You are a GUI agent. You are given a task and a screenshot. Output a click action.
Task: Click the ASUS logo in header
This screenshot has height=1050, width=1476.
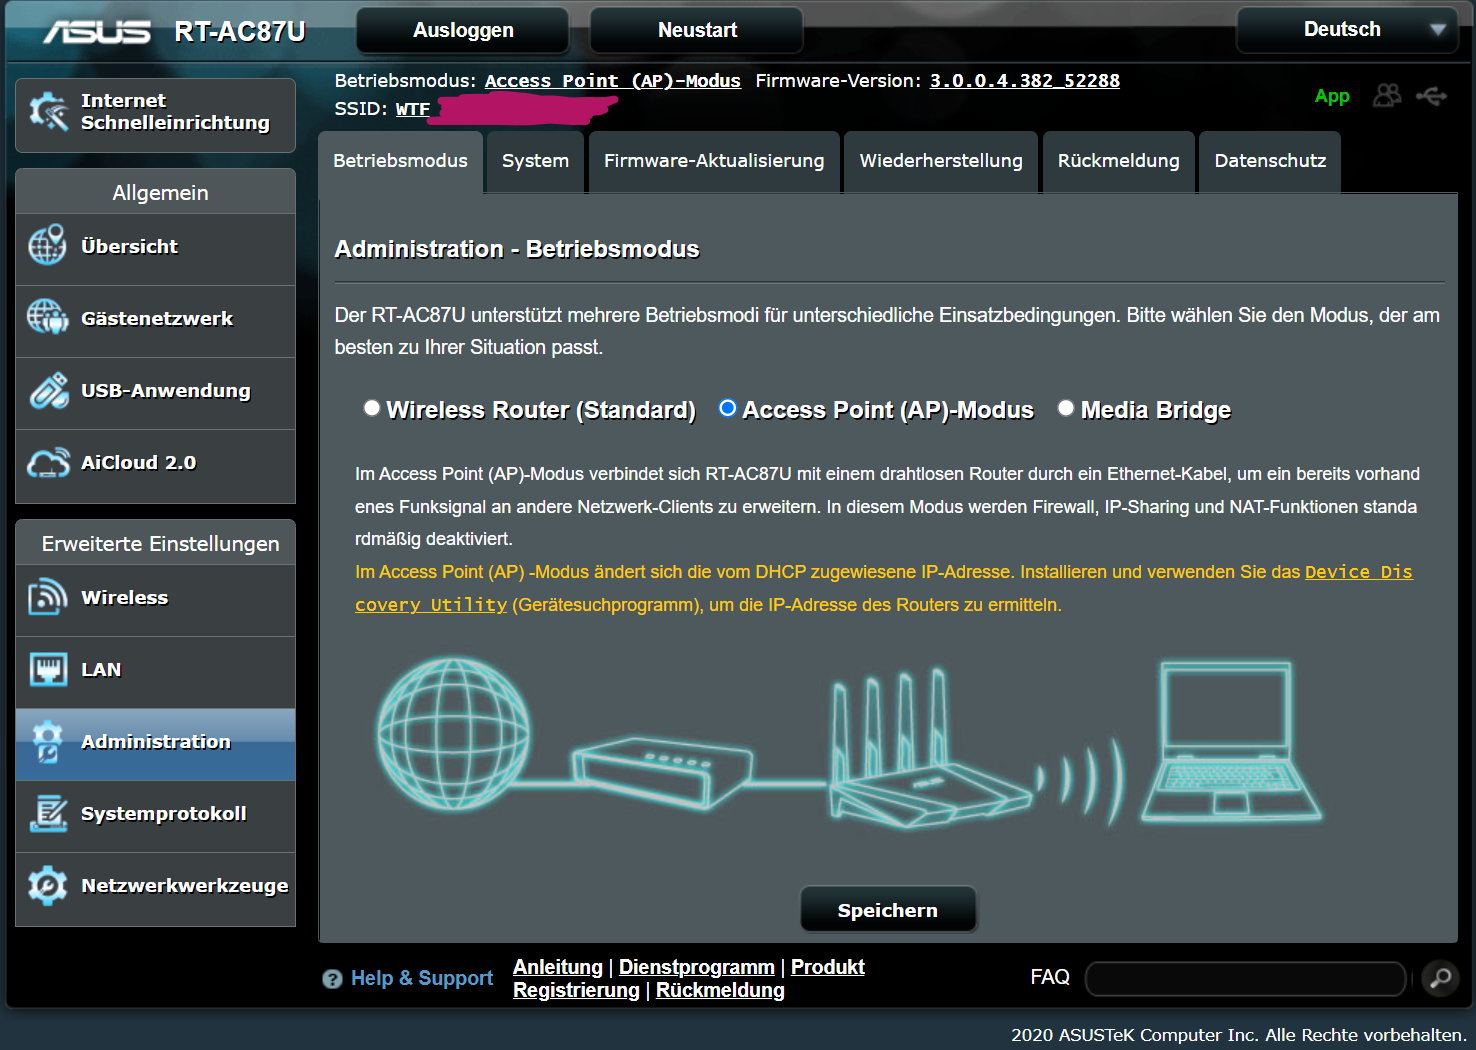pos(97,32)
